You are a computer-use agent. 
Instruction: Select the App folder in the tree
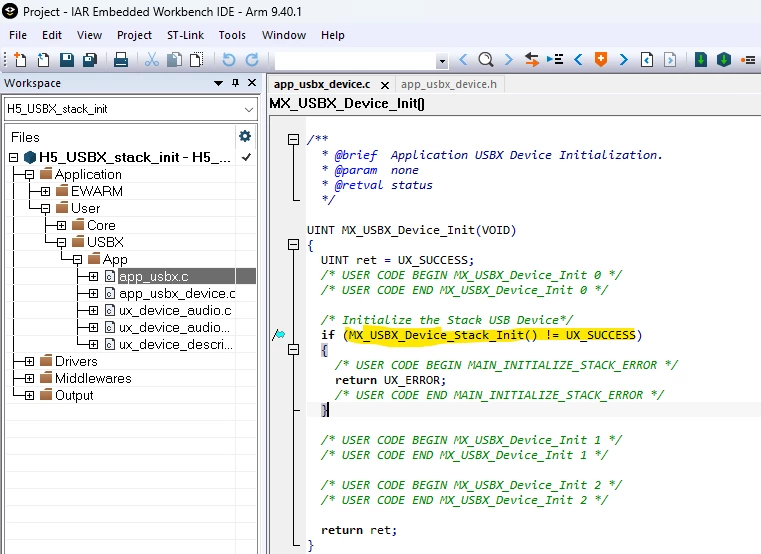115,259
